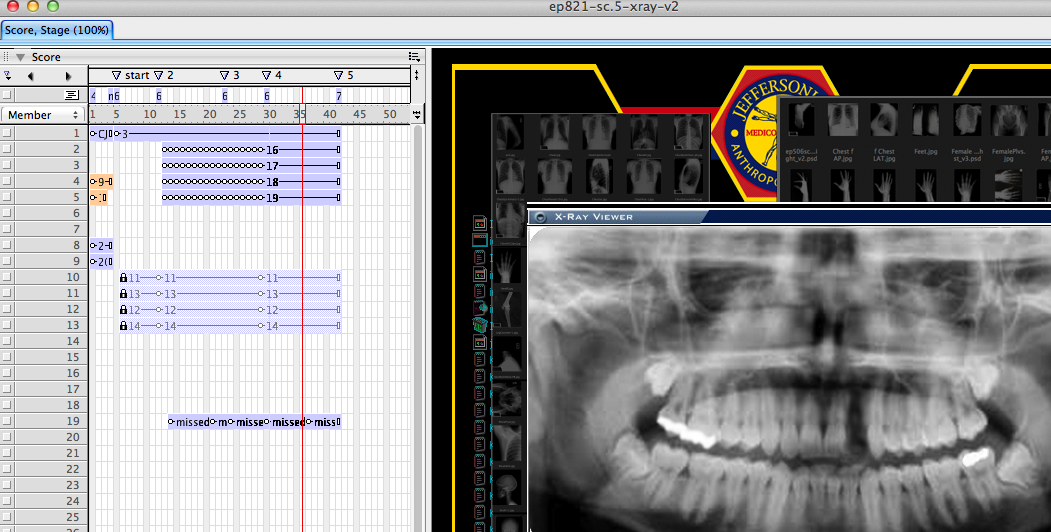Toggle the script channel visibility box
Image resolution: width=1051 pixels, height=532 pixels.
point(8,95)
